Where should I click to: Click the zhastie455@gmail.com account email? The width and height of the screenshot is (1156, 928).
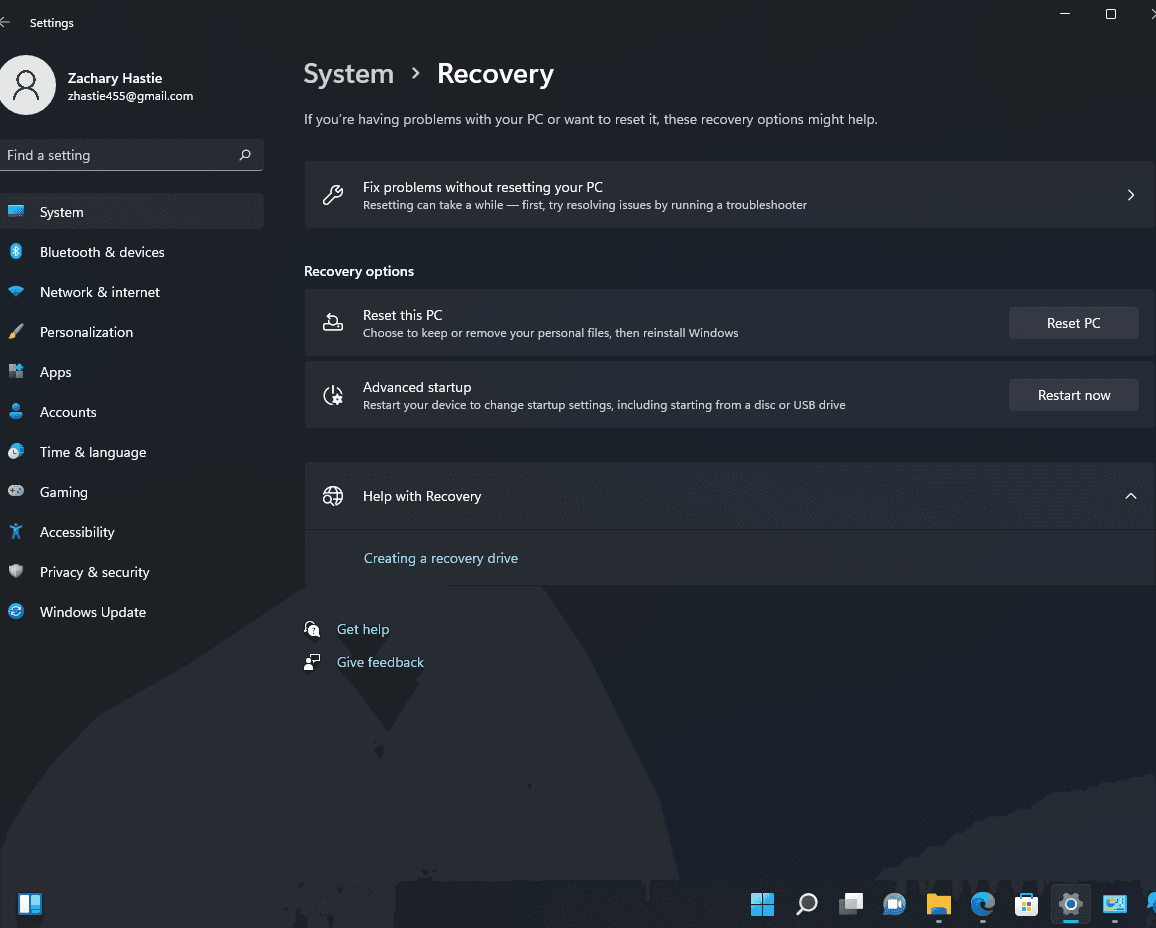pos(130,96)
